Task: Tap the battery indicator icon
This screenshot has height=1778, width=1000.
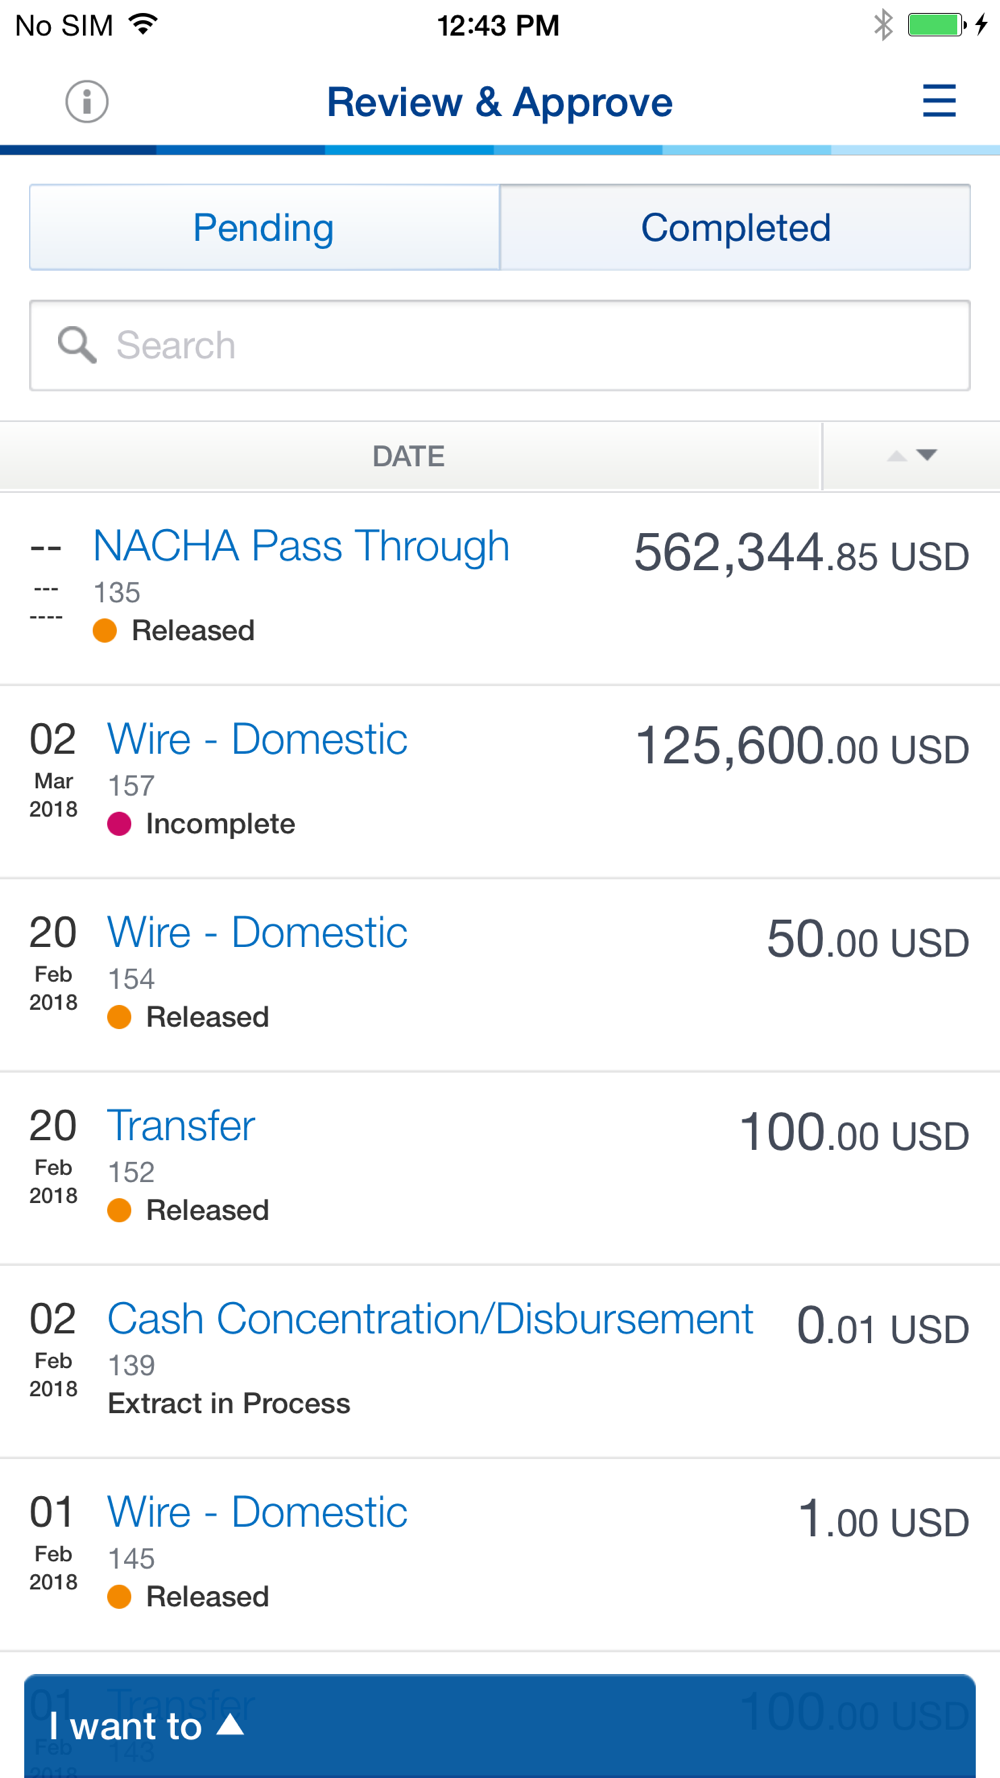Action: (937, 25)
